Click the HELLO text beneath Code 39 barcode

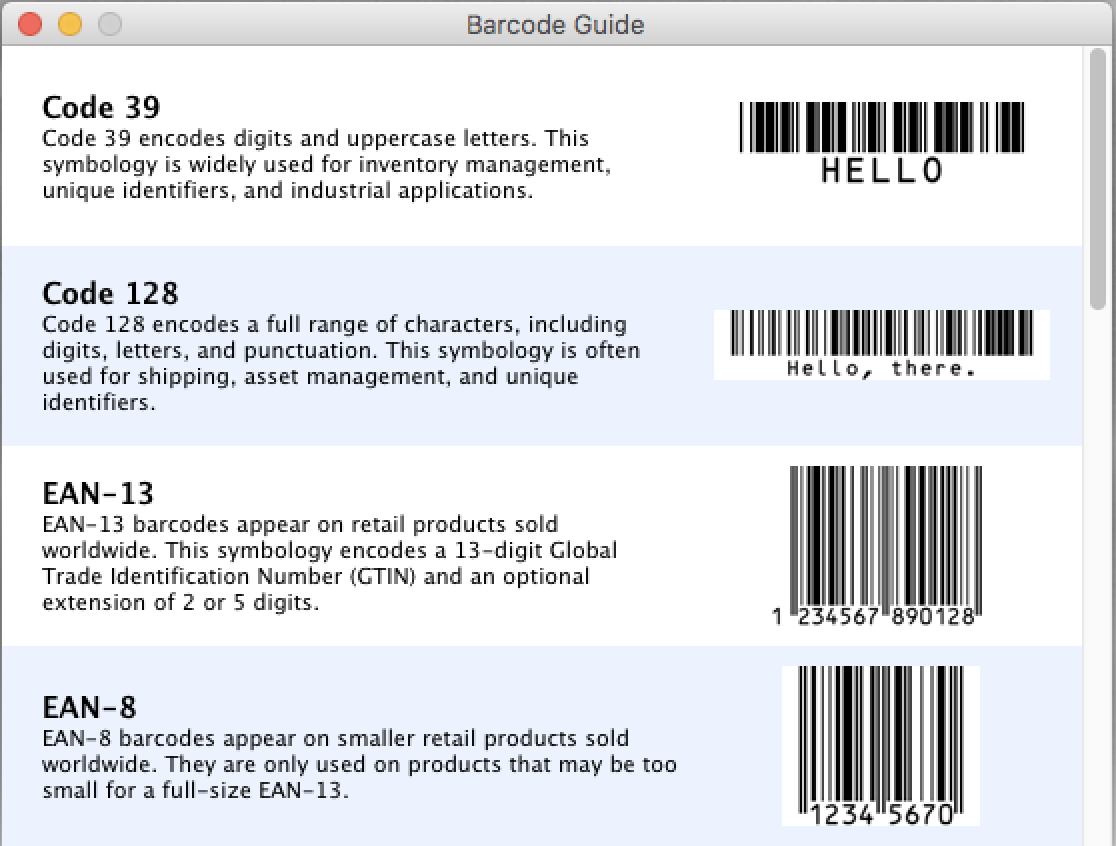(882, 171)
